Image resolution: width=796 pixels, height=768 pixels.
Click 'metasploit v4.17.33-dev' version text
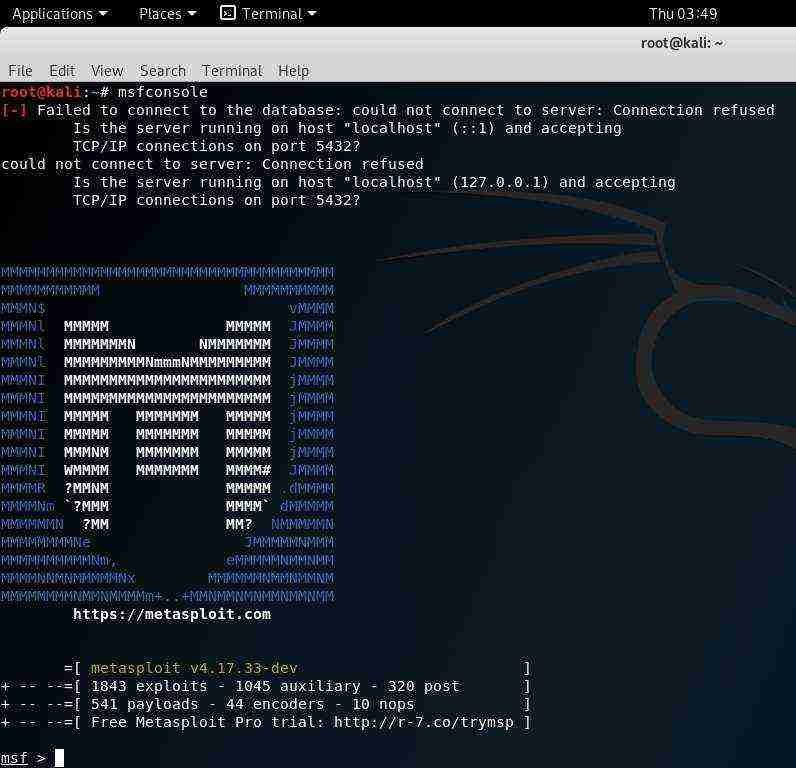tap(194, 668)
